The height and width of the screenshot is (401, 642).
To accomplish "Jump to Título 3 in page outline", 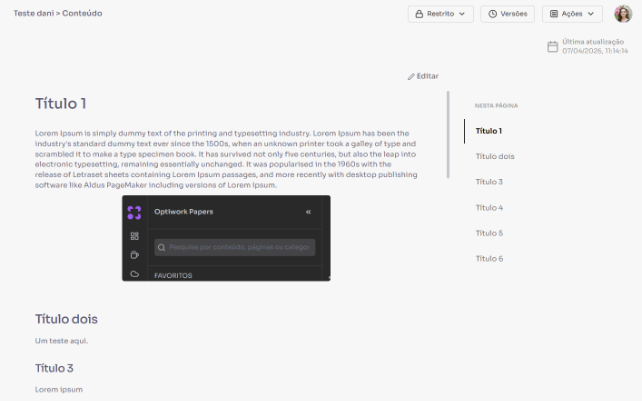I will [x=489, y=182].
